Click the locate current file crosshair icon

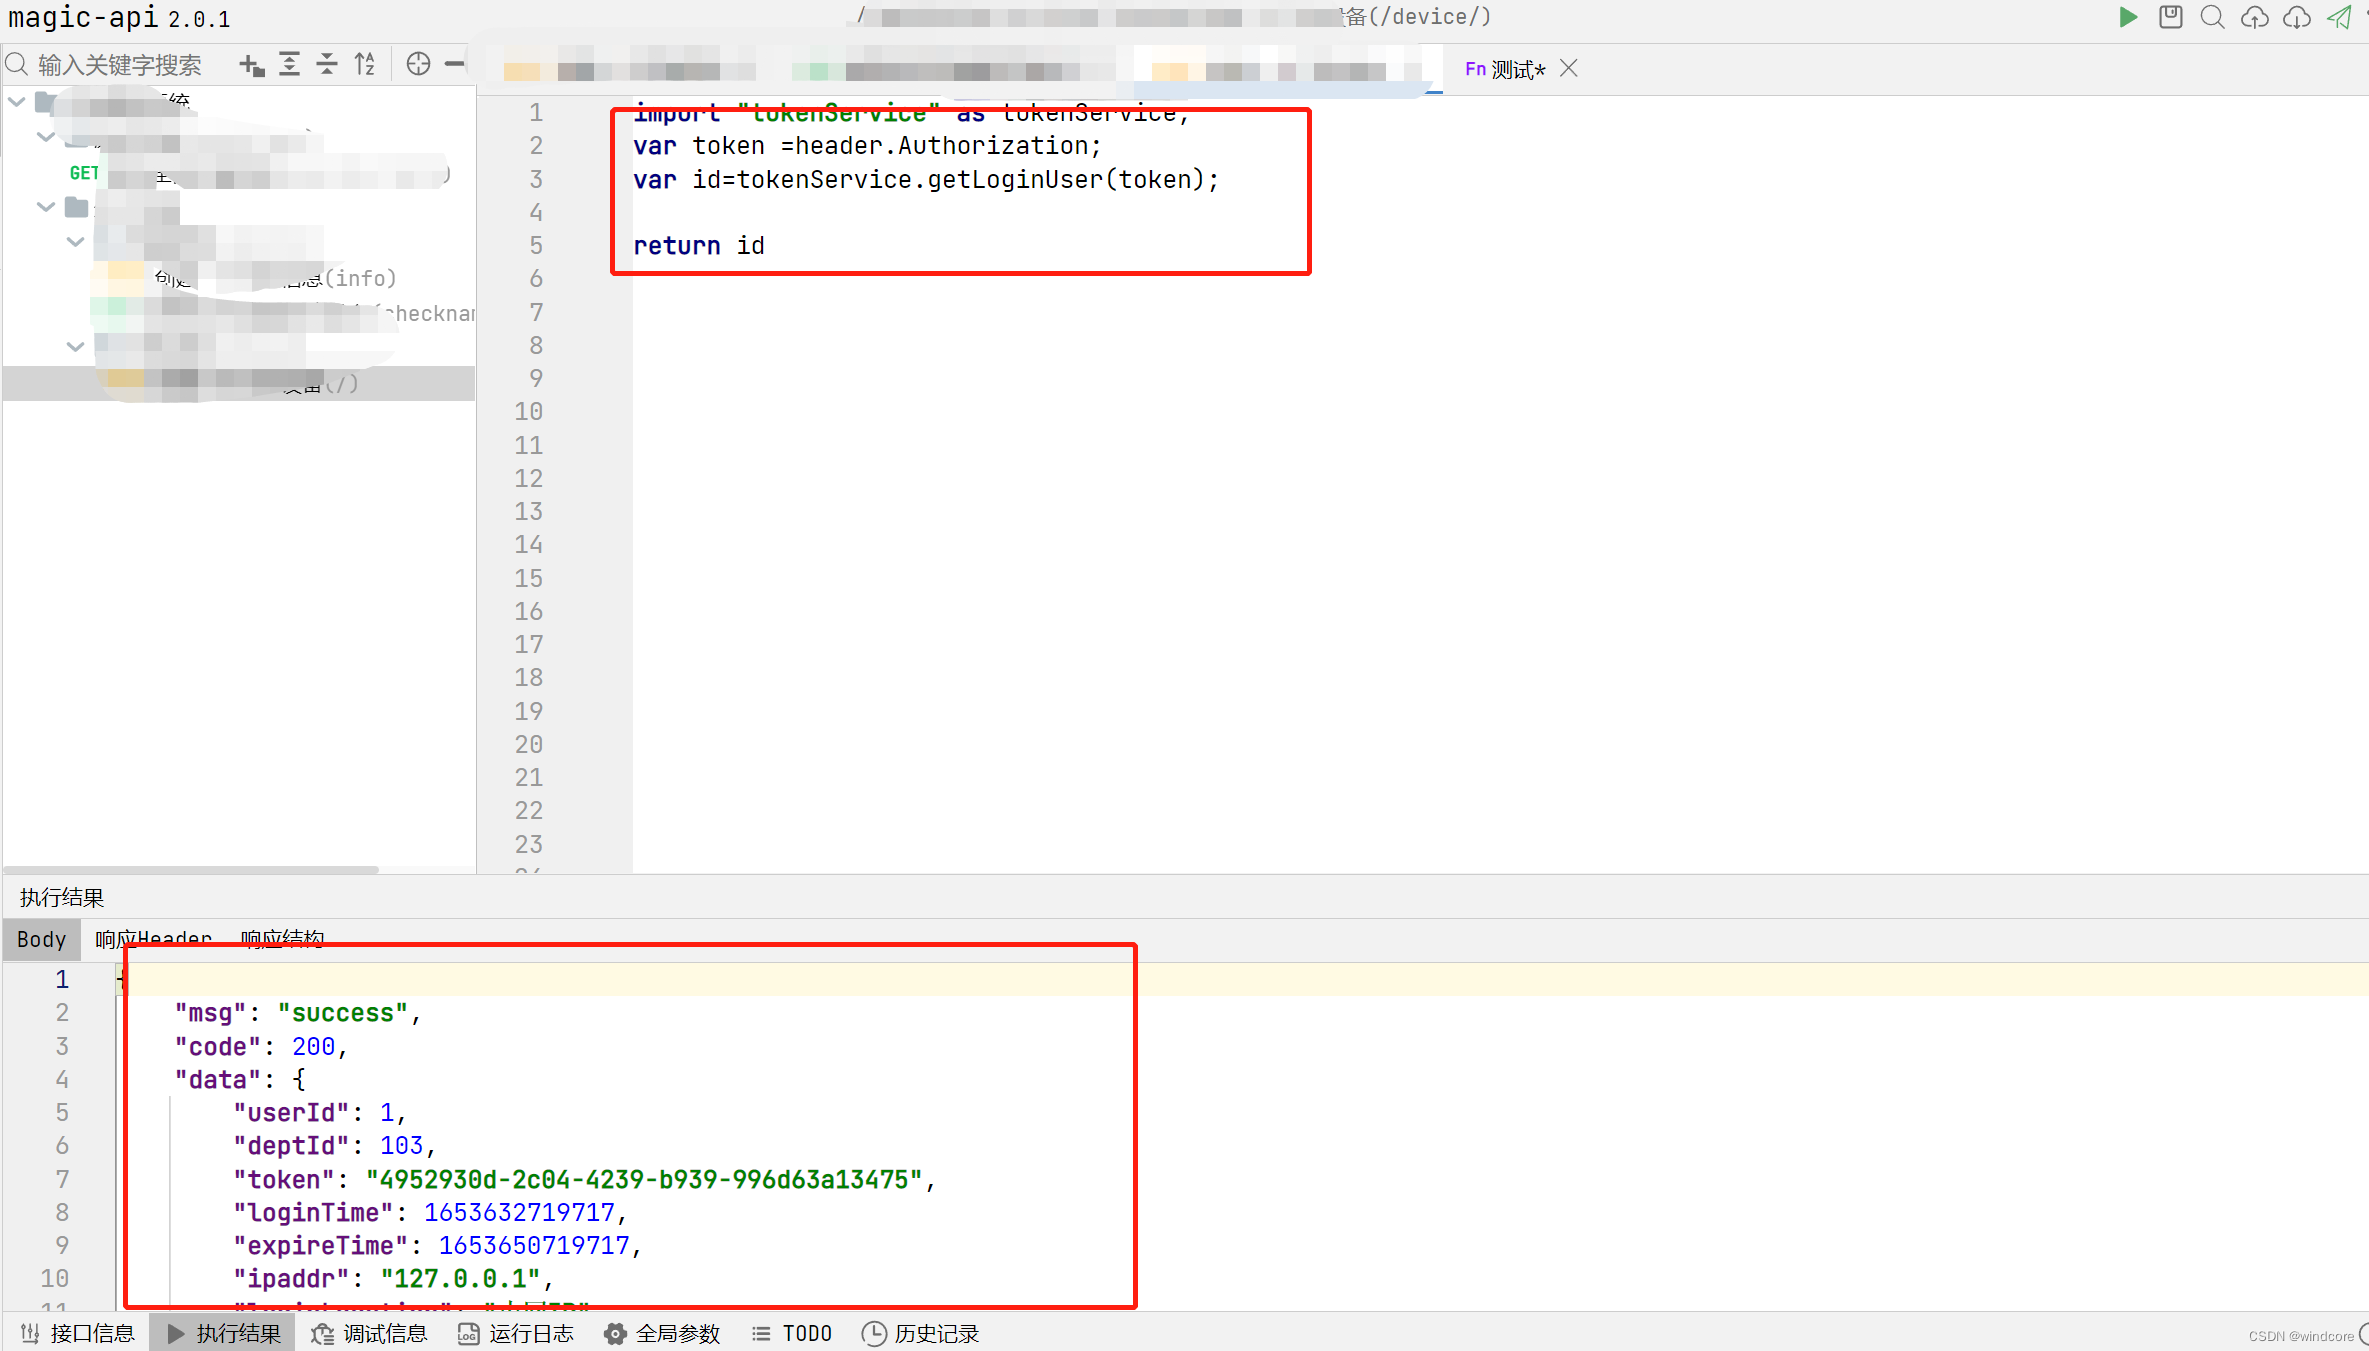[418, 65]
